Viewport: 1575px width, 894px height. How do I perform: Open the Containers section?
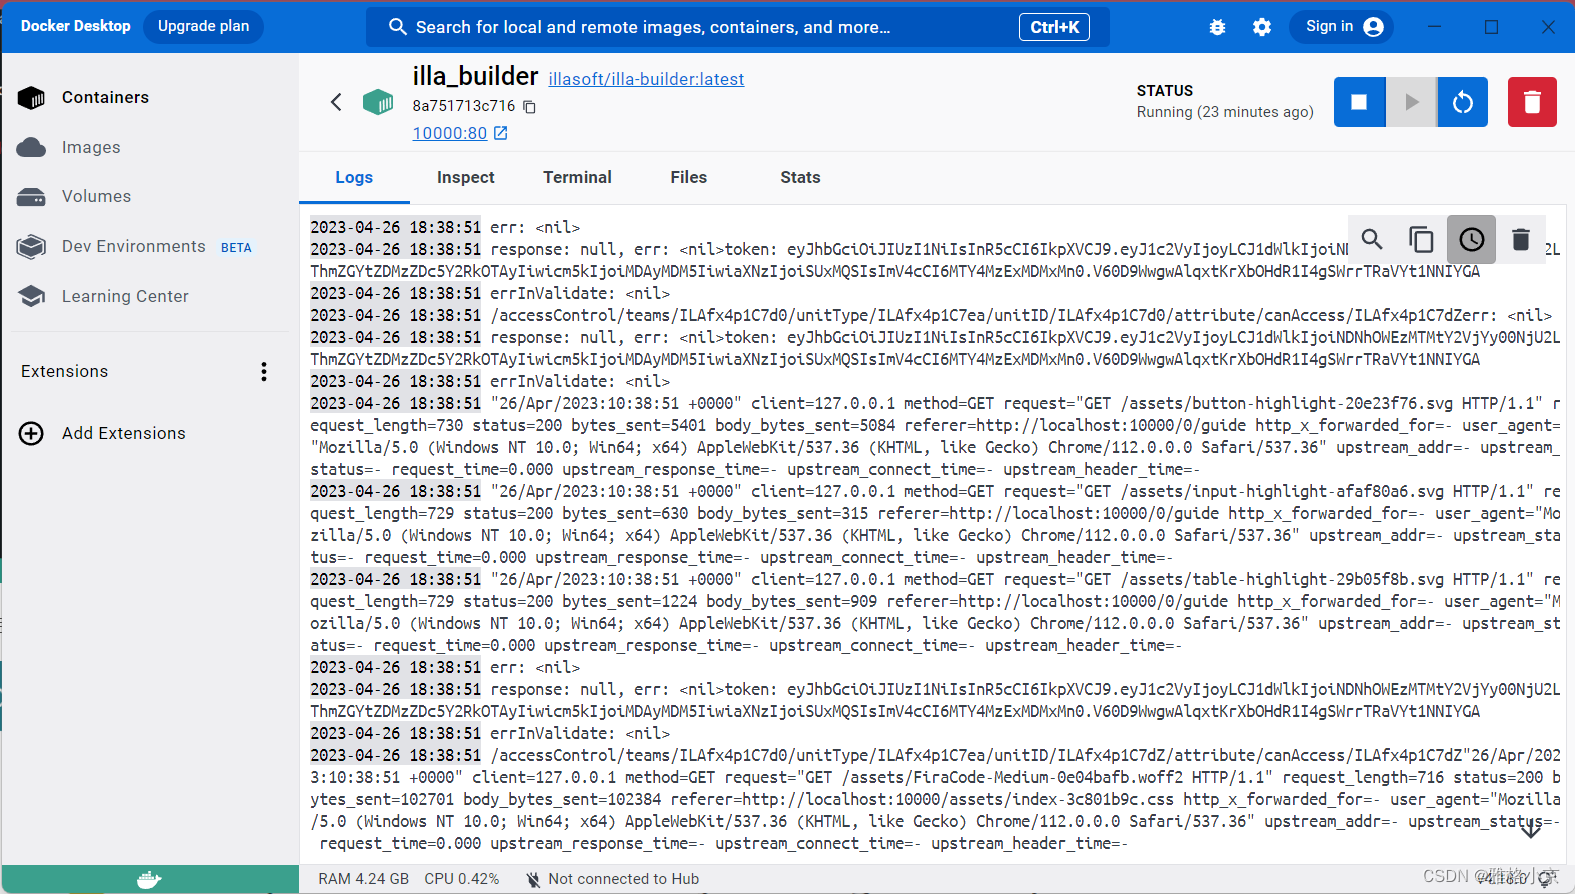click(x=105, y=97)
